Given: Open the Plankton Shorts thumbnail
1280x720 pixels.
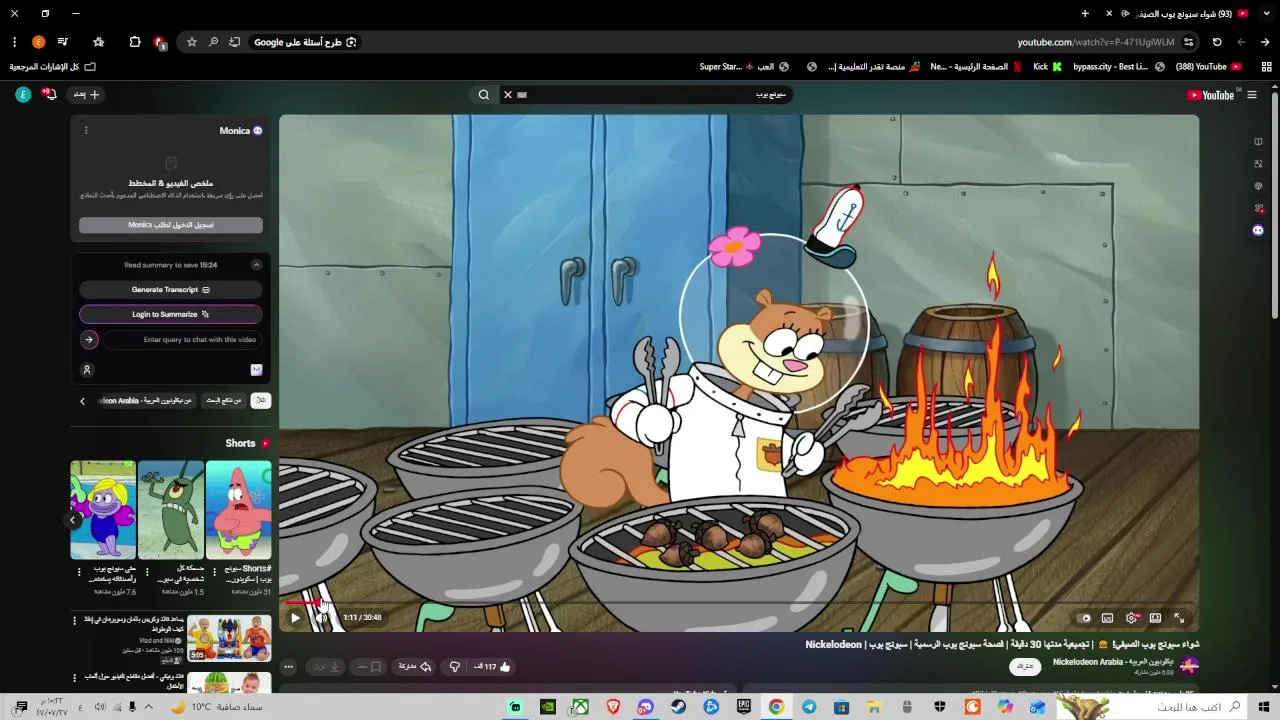Looking at the screenshot, I should point(171,510).
